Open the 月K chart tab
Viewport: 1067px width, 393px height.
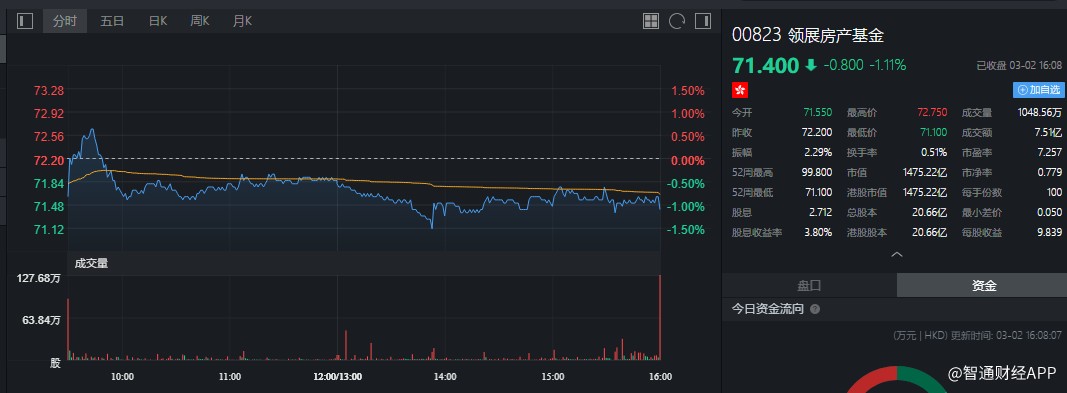tap(242, 21)
